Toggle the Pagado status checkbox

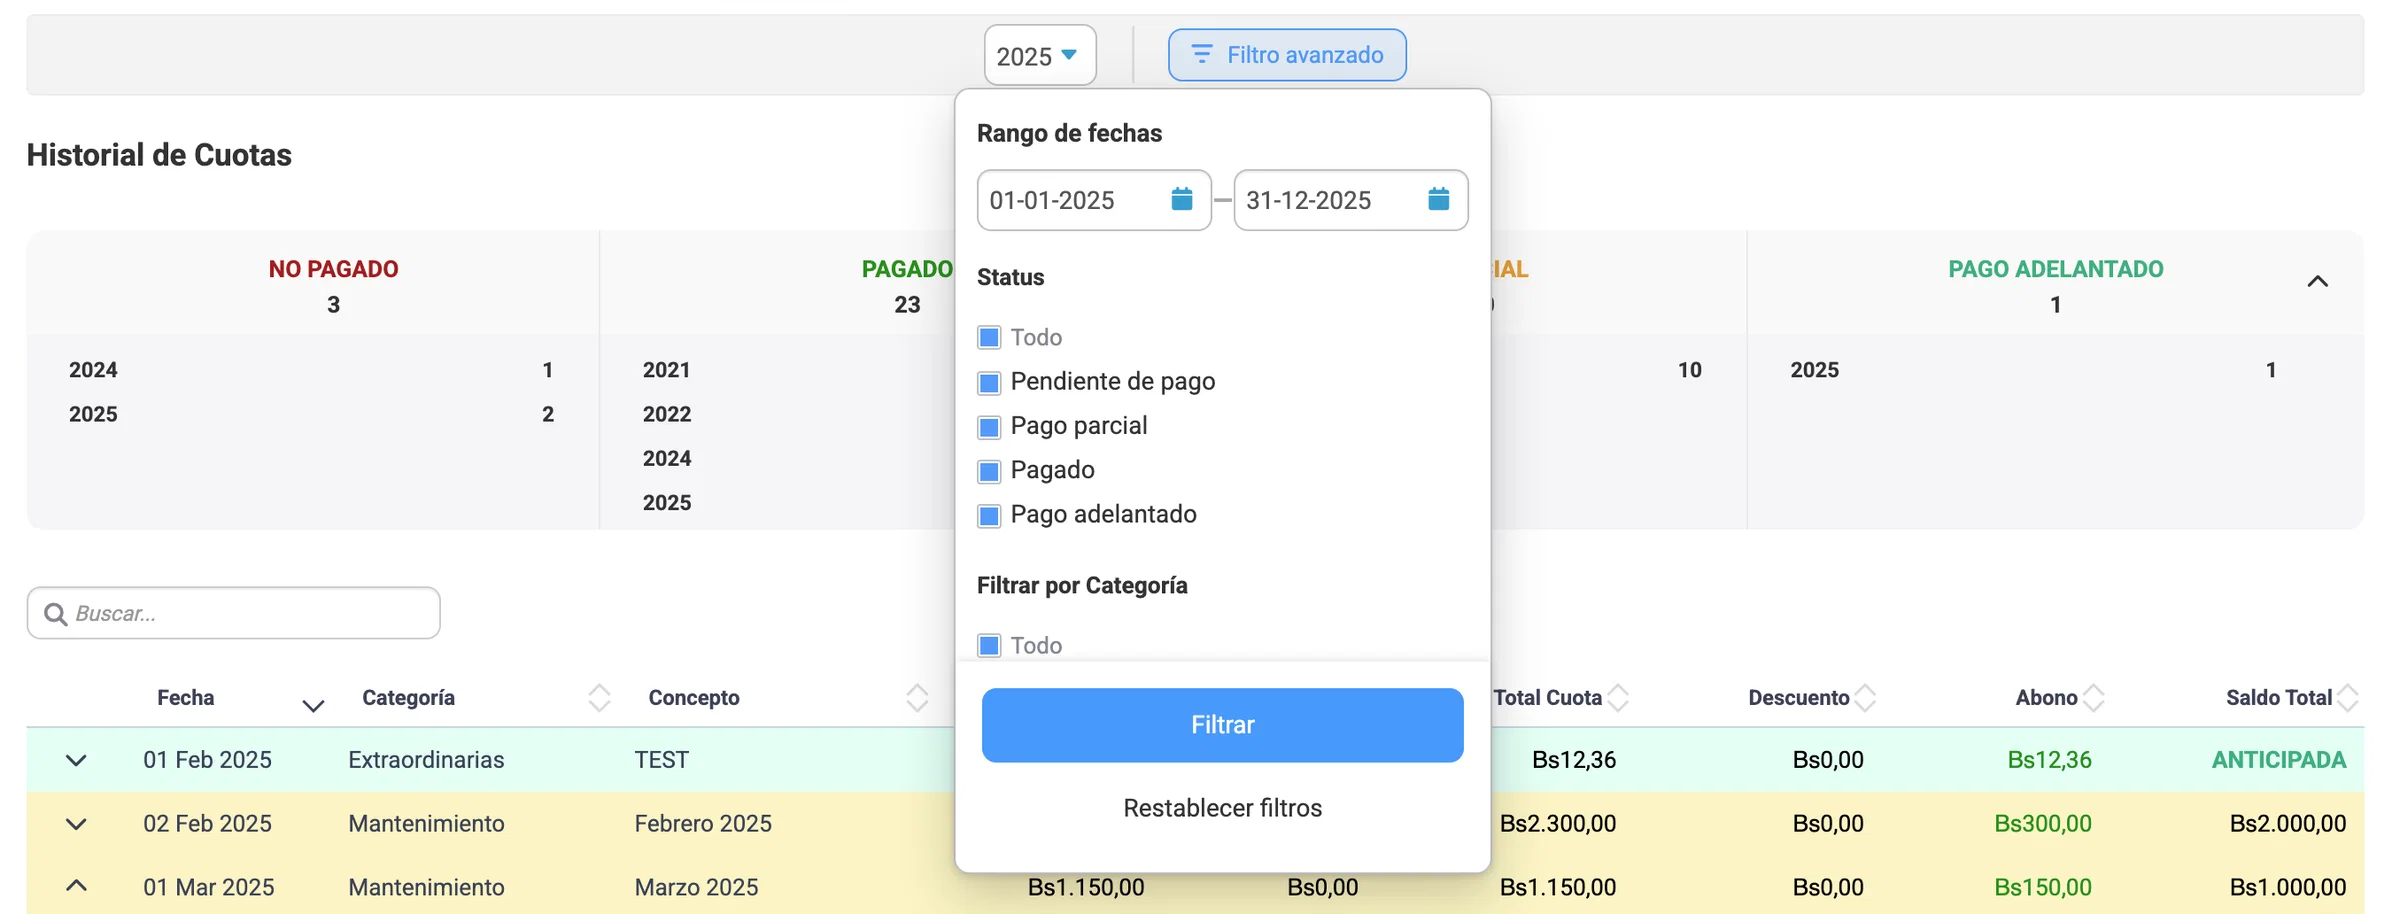pos(989,471)
